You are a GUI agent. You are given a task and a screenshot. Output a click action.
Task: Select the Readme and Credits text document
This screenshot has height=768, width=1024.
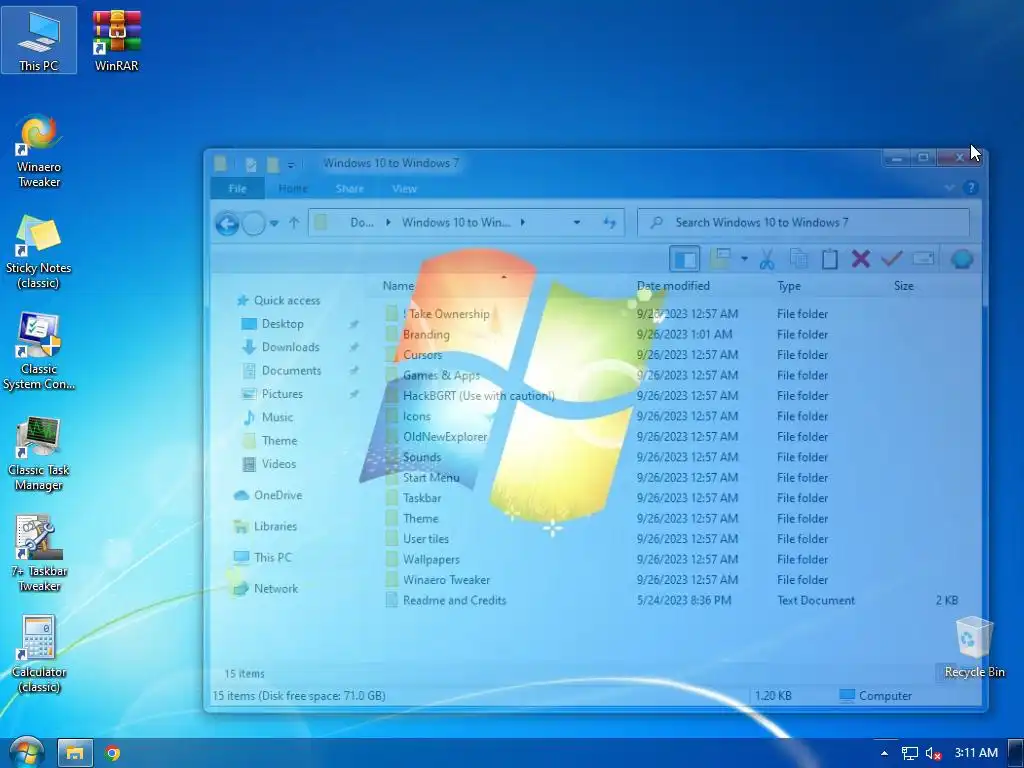click(x=673, y=600)
